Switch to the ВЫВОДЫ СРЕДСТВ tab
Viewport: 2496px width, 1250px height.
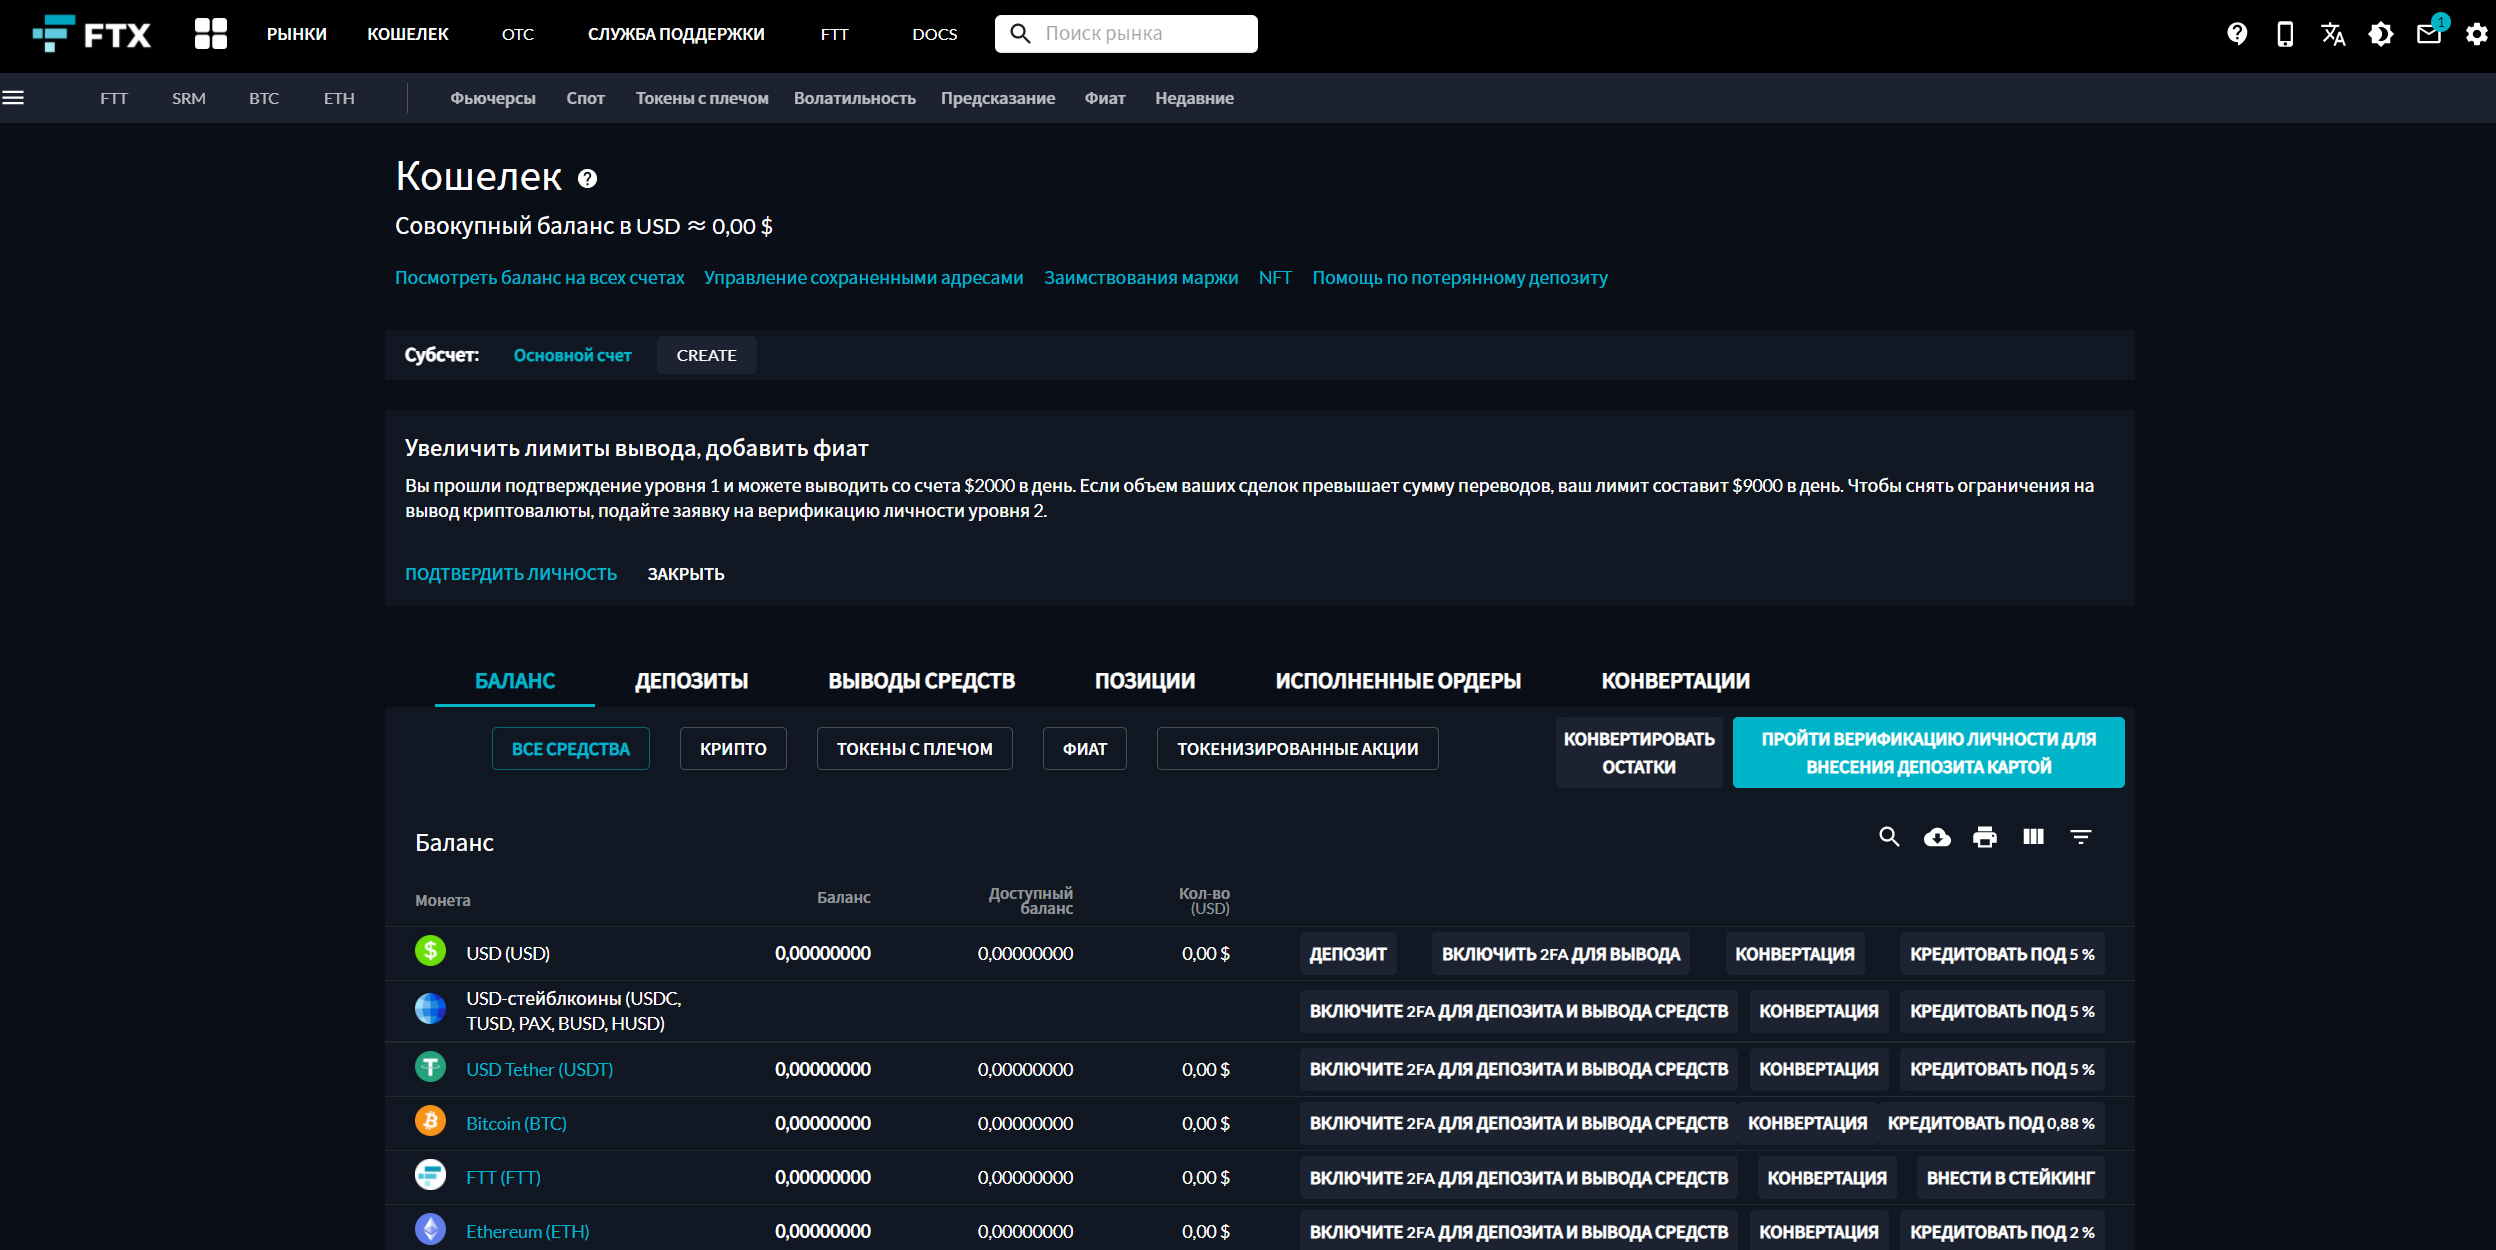coord(922,681)
